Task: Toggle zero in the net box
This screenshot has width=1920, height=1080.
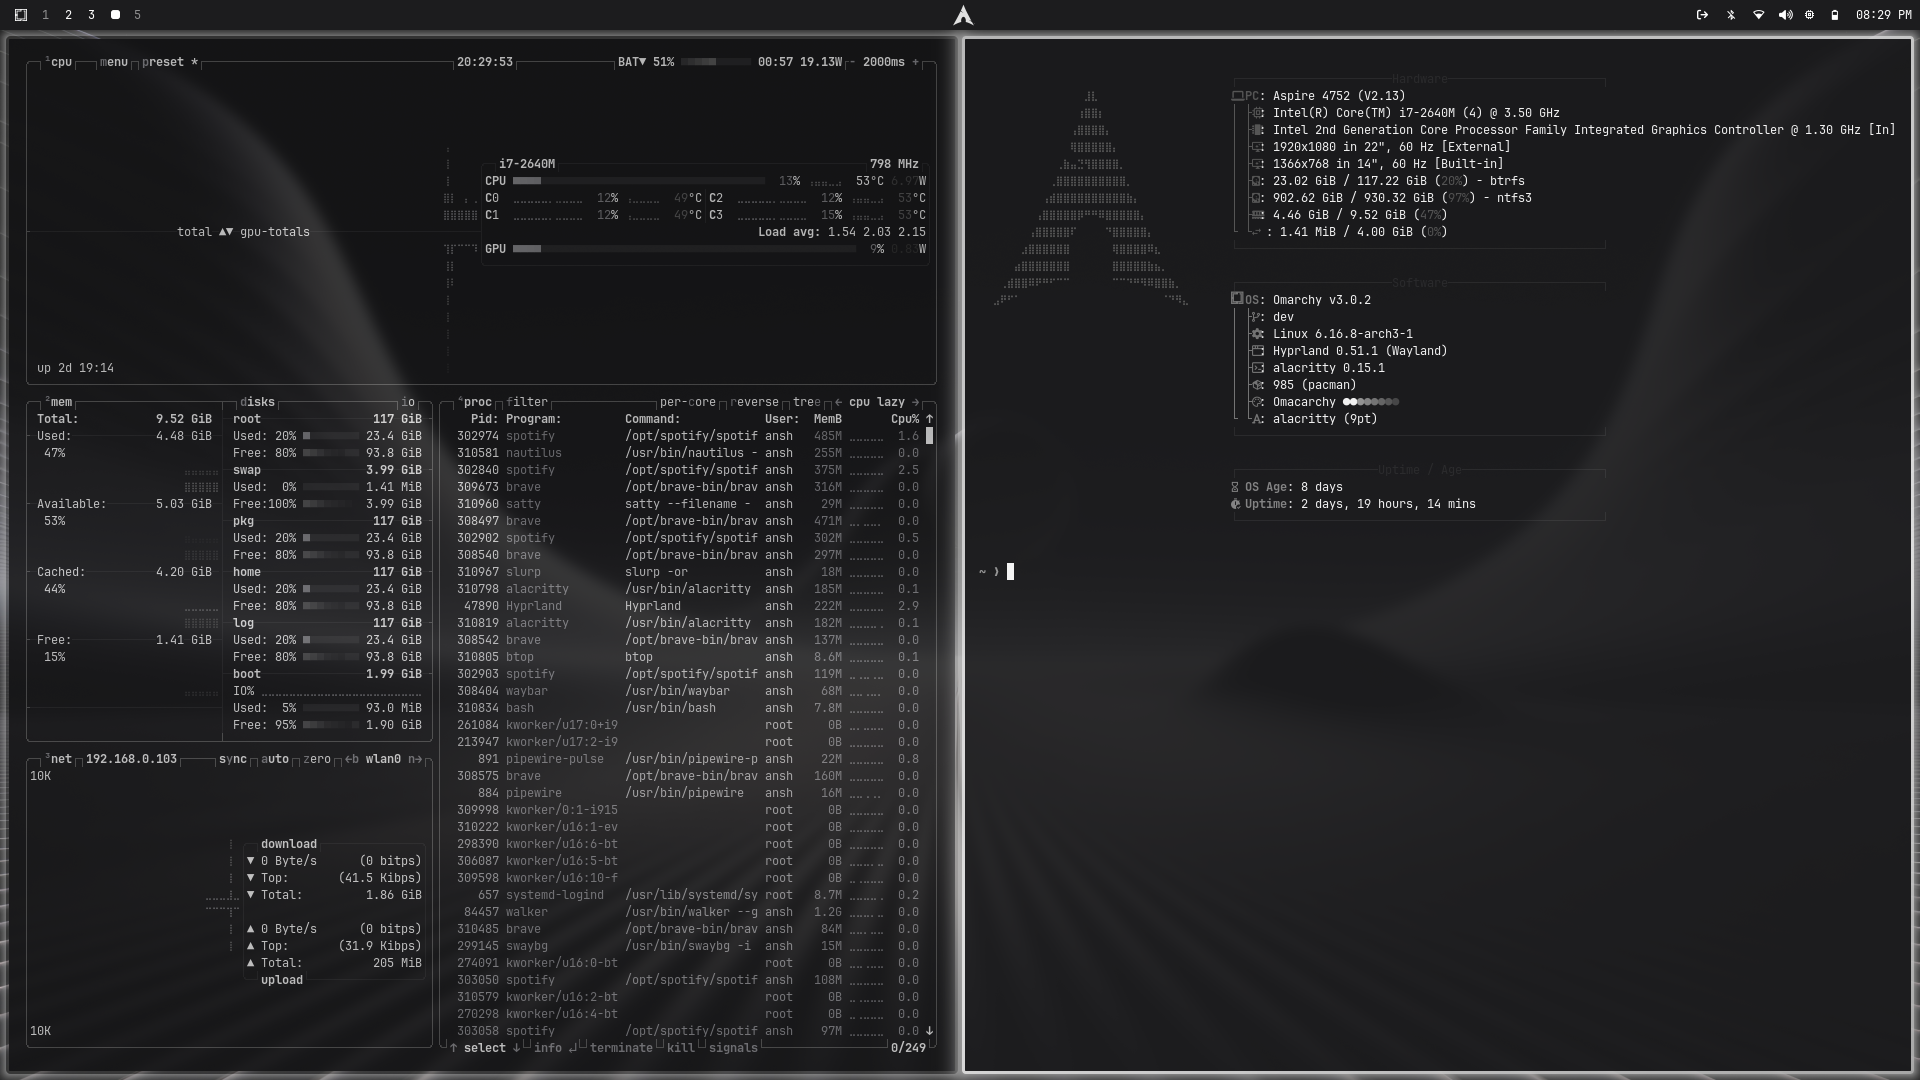Action: point(317,759)
